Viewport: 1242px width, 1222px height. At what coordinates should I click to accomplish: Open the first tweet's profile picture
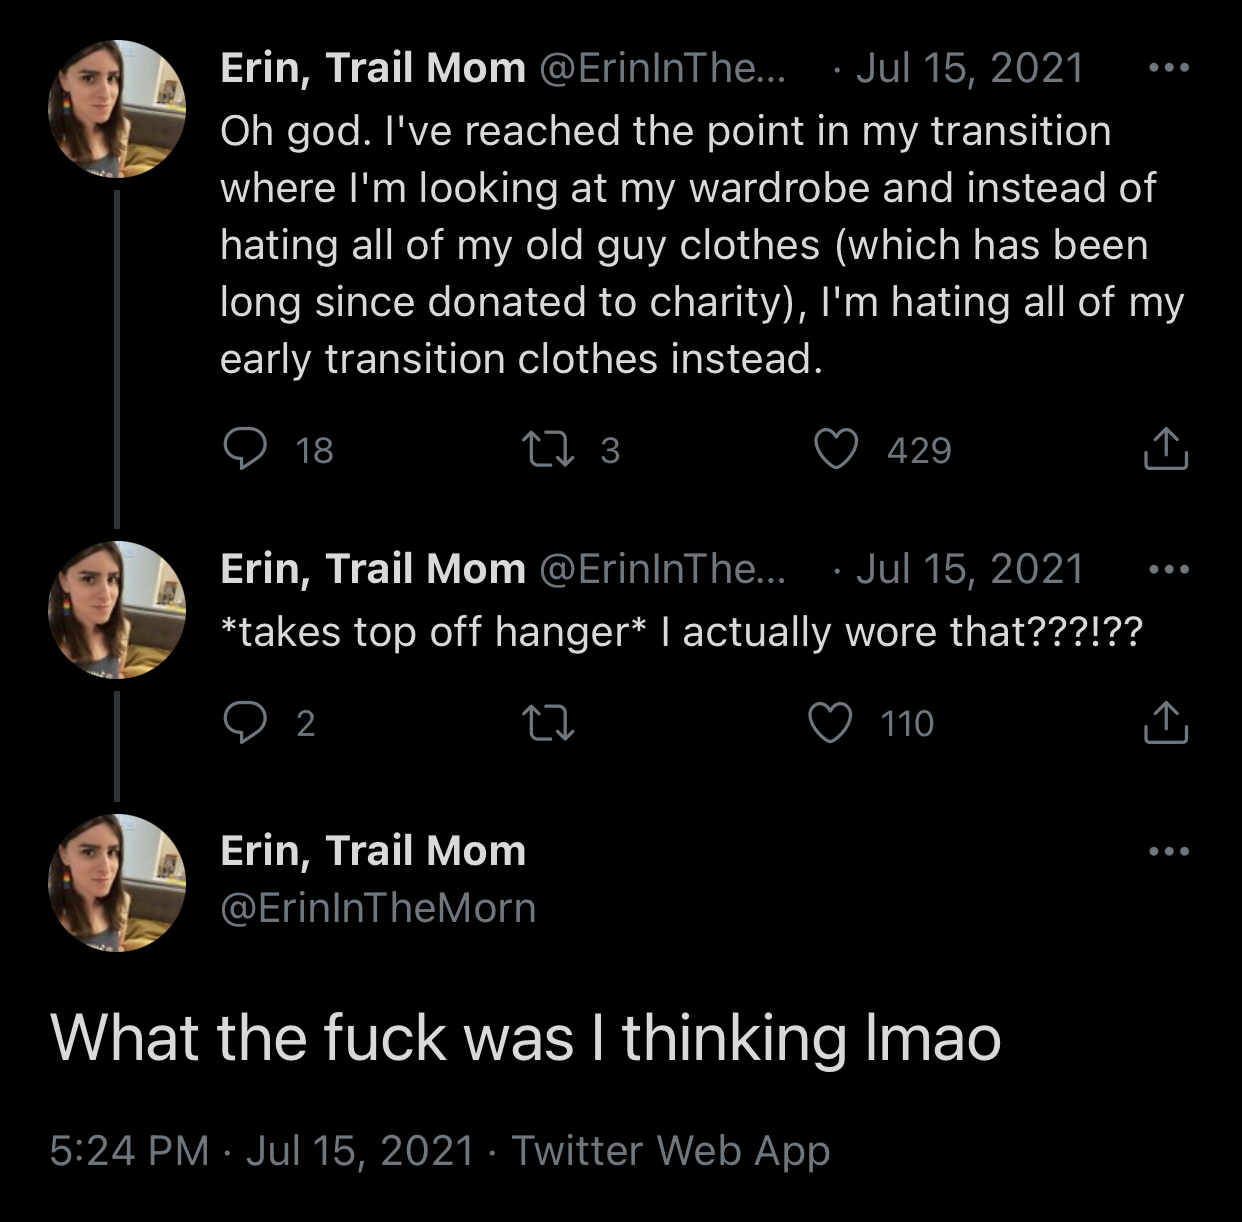pyautogui.click(x=117, y=109)
